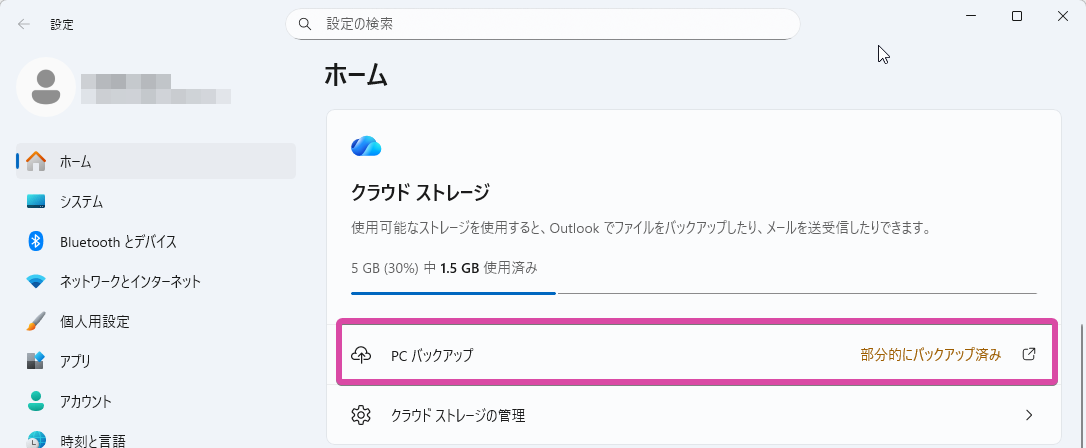Expand クラウド ストレージの管理 chevron arrow
Viewport: 1086px width, 448px height.
[1029, 415]
